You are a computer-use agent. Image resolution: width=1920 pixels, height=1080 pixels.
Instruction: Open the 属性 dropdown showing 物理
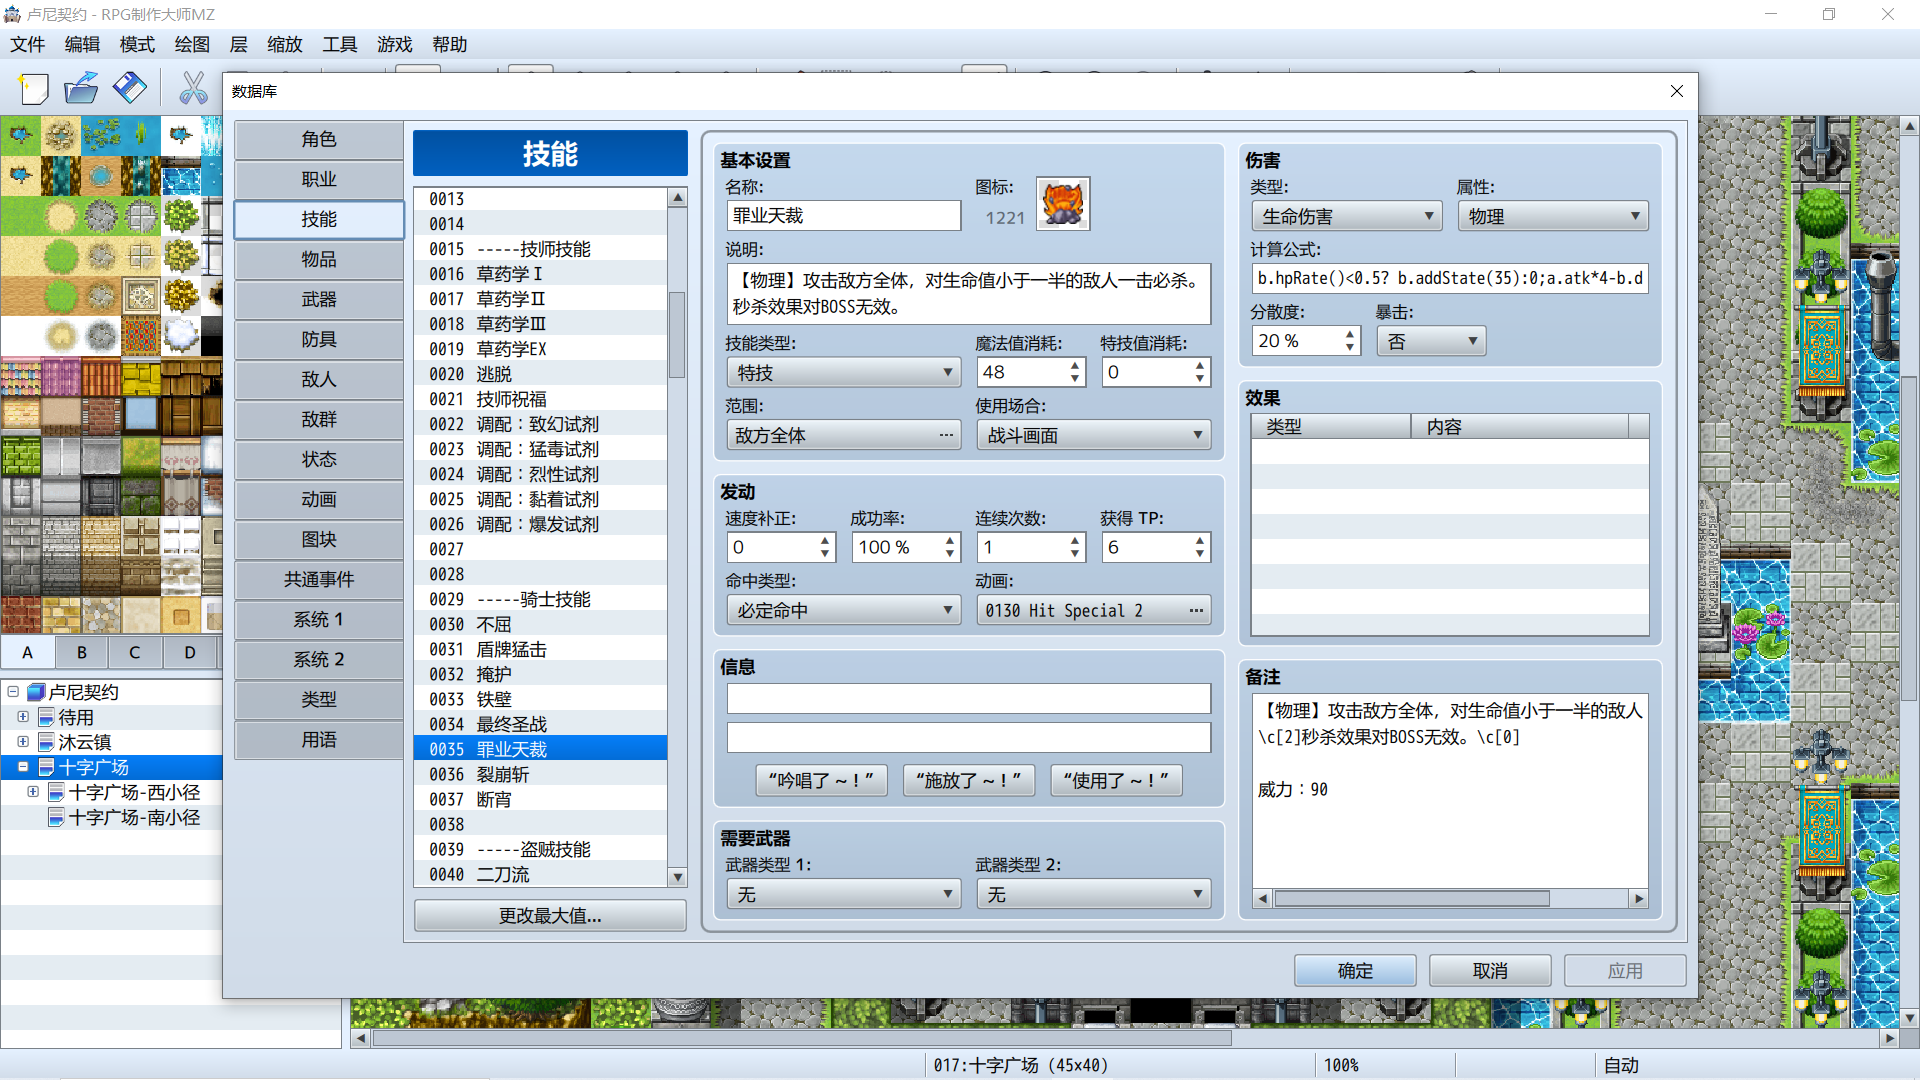(x=1553, y=217)
